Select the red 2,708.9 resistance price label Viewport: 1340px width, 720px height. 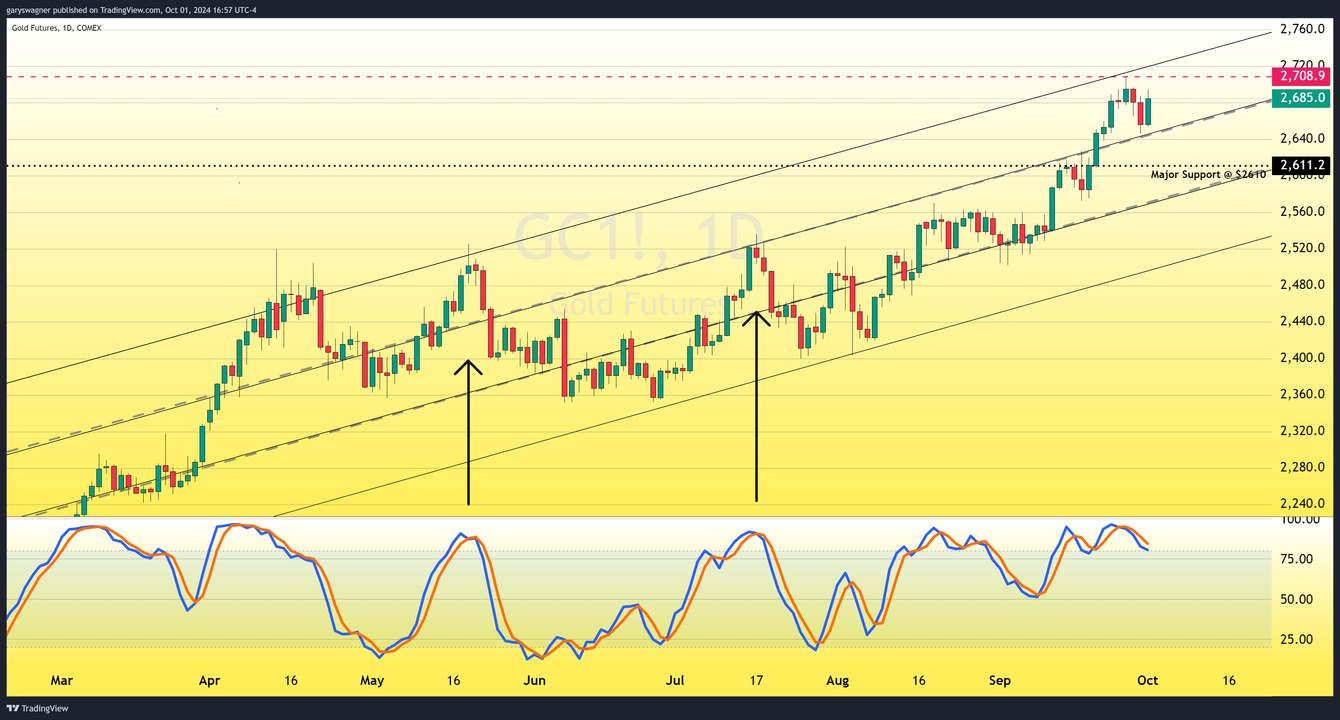1300,76
